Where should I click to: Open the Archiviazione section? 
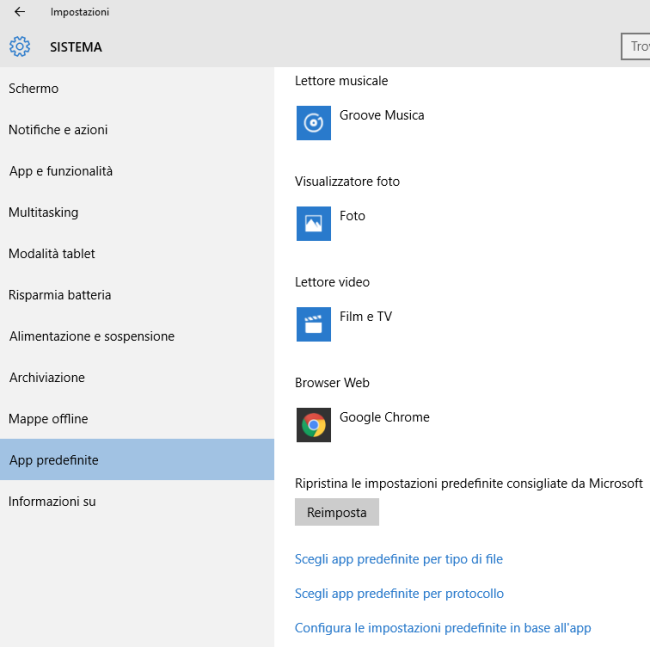[x=47, y=378]
